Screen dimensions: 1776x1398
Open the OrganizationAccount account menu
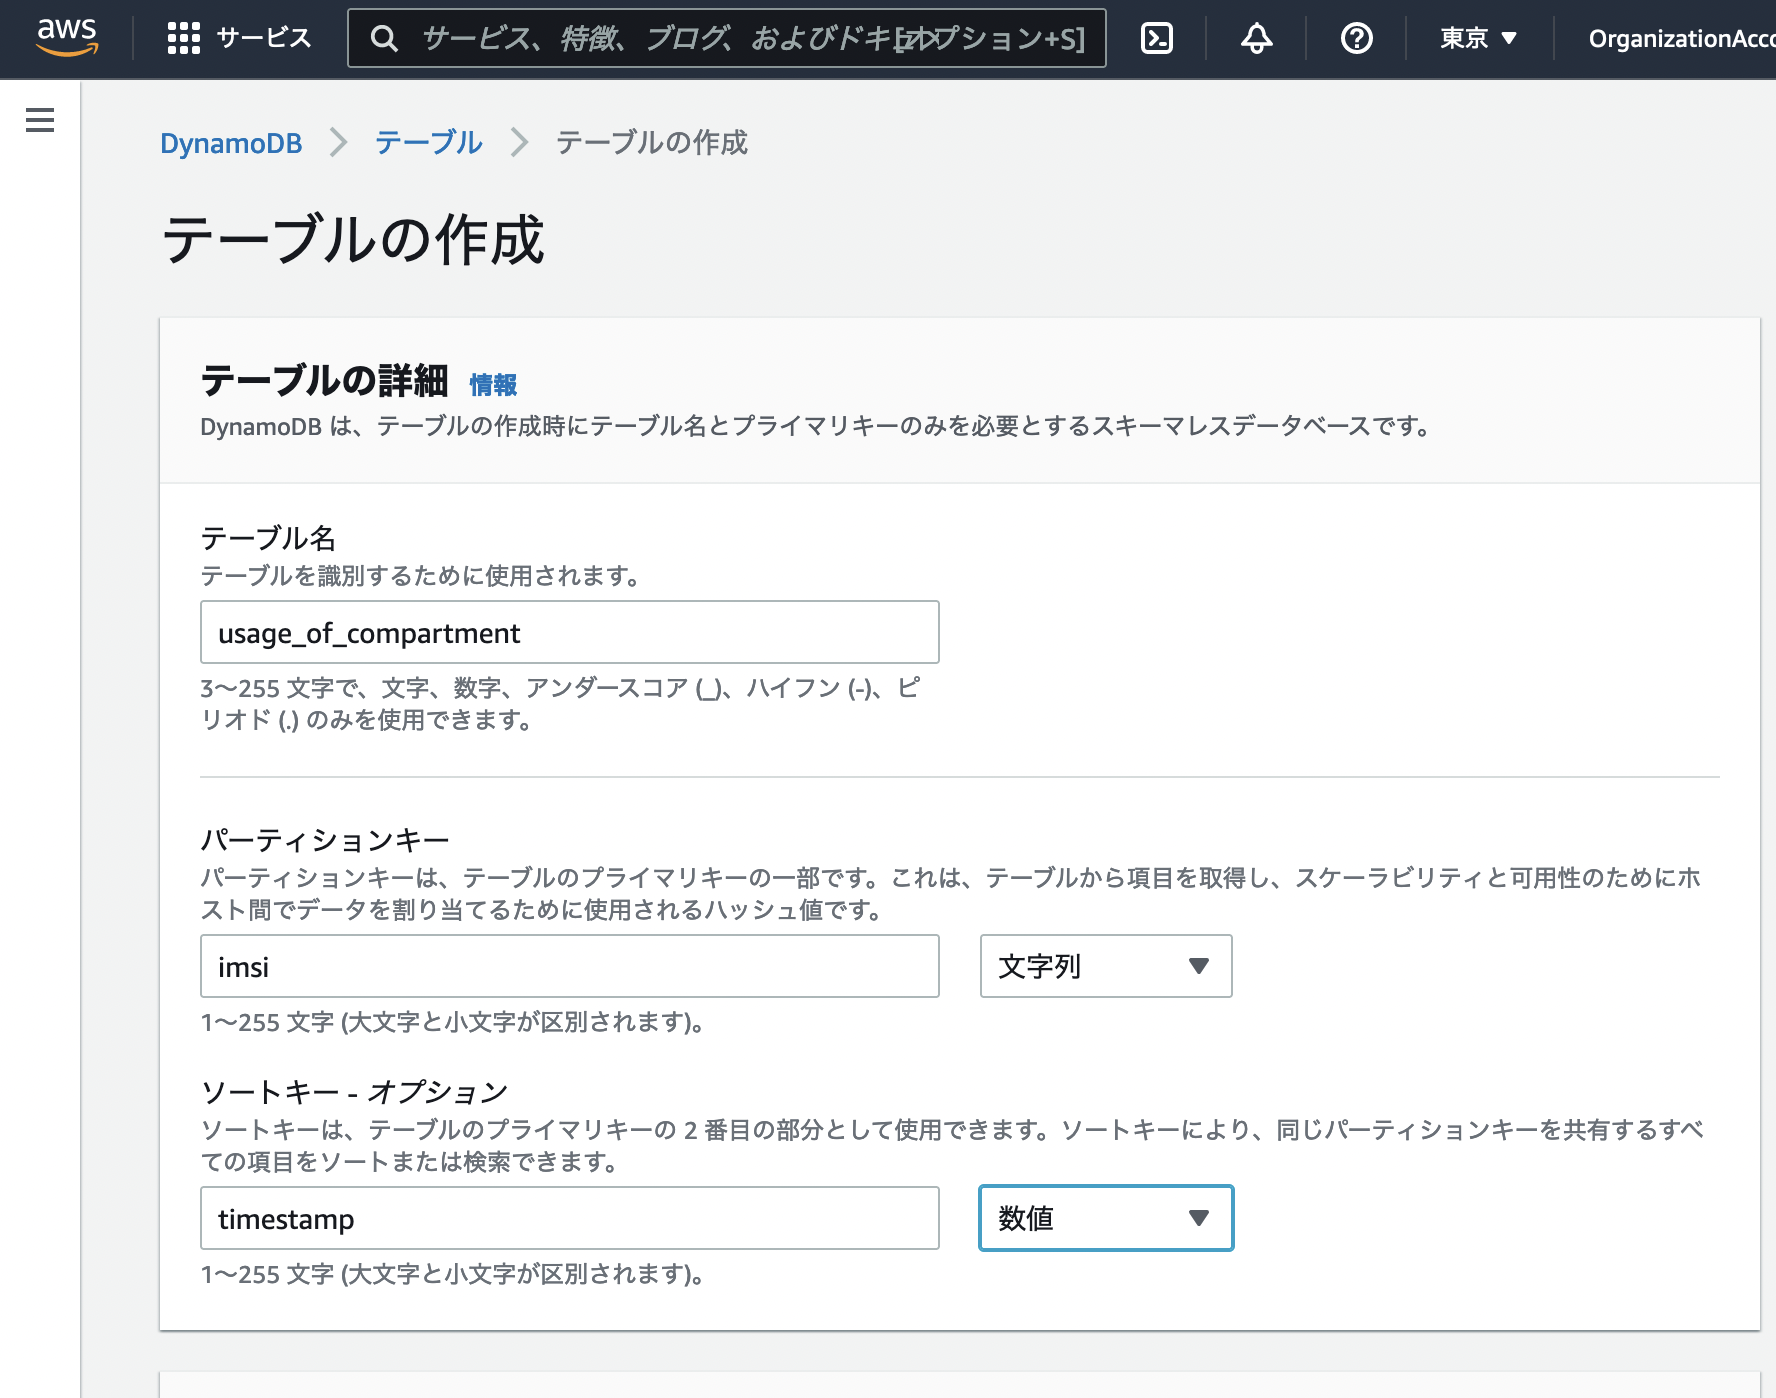coord(1690,39)
